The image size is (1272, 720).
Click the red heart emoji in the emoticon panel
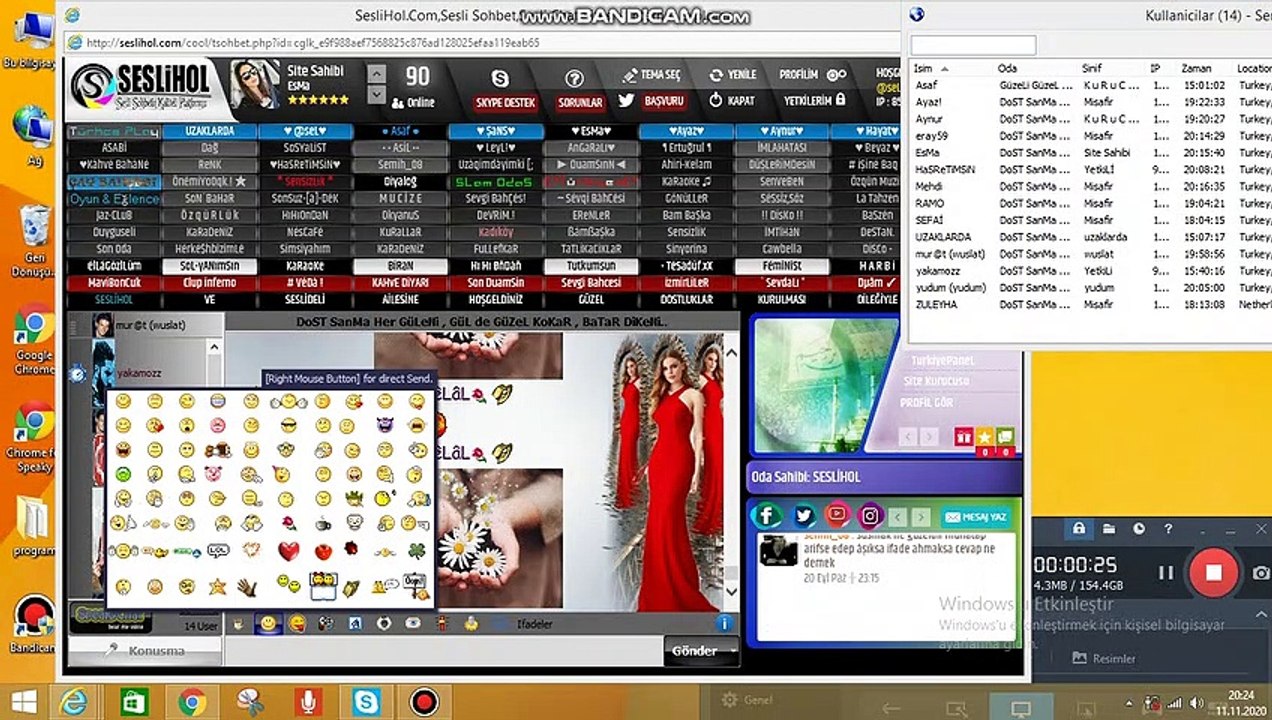[x=289, y=551]
